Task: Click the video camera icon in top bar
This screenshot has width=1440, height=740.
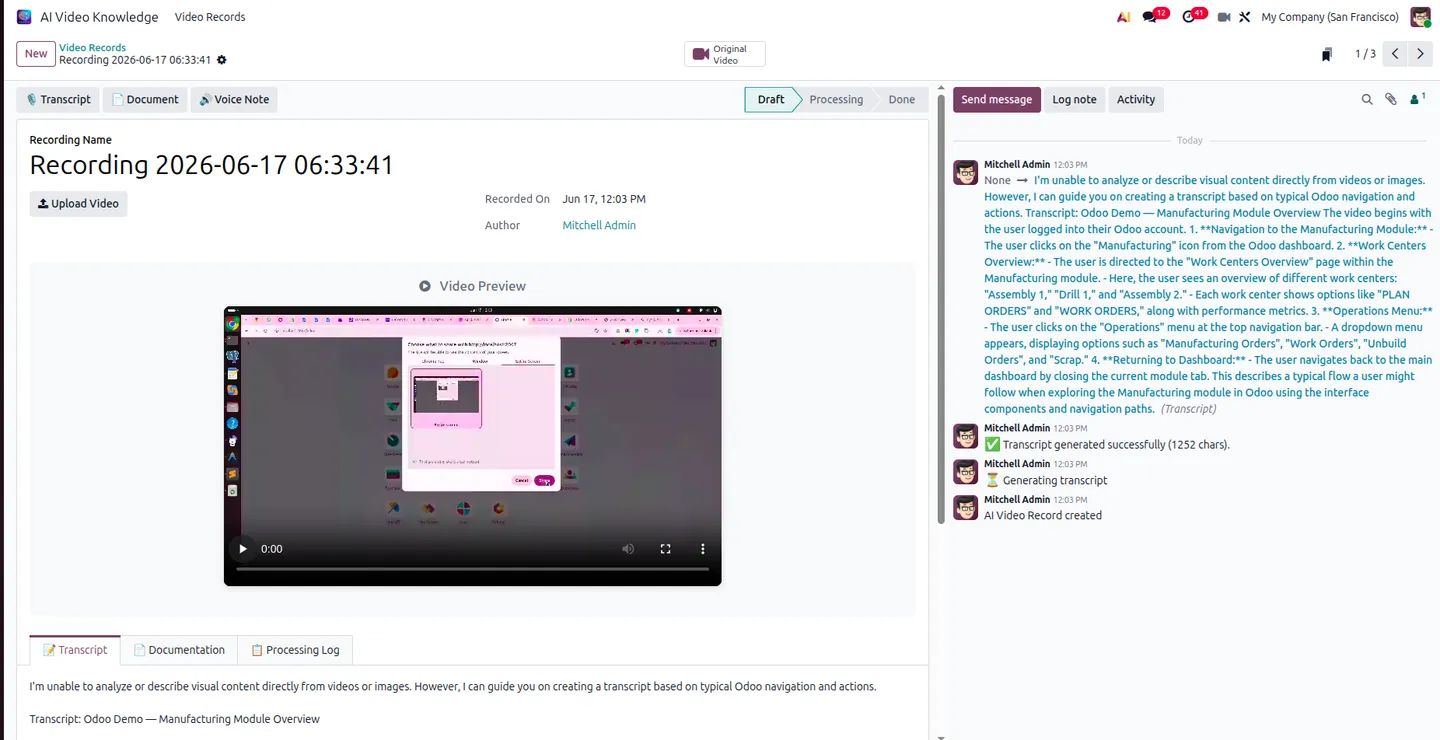Action: 1223,17
